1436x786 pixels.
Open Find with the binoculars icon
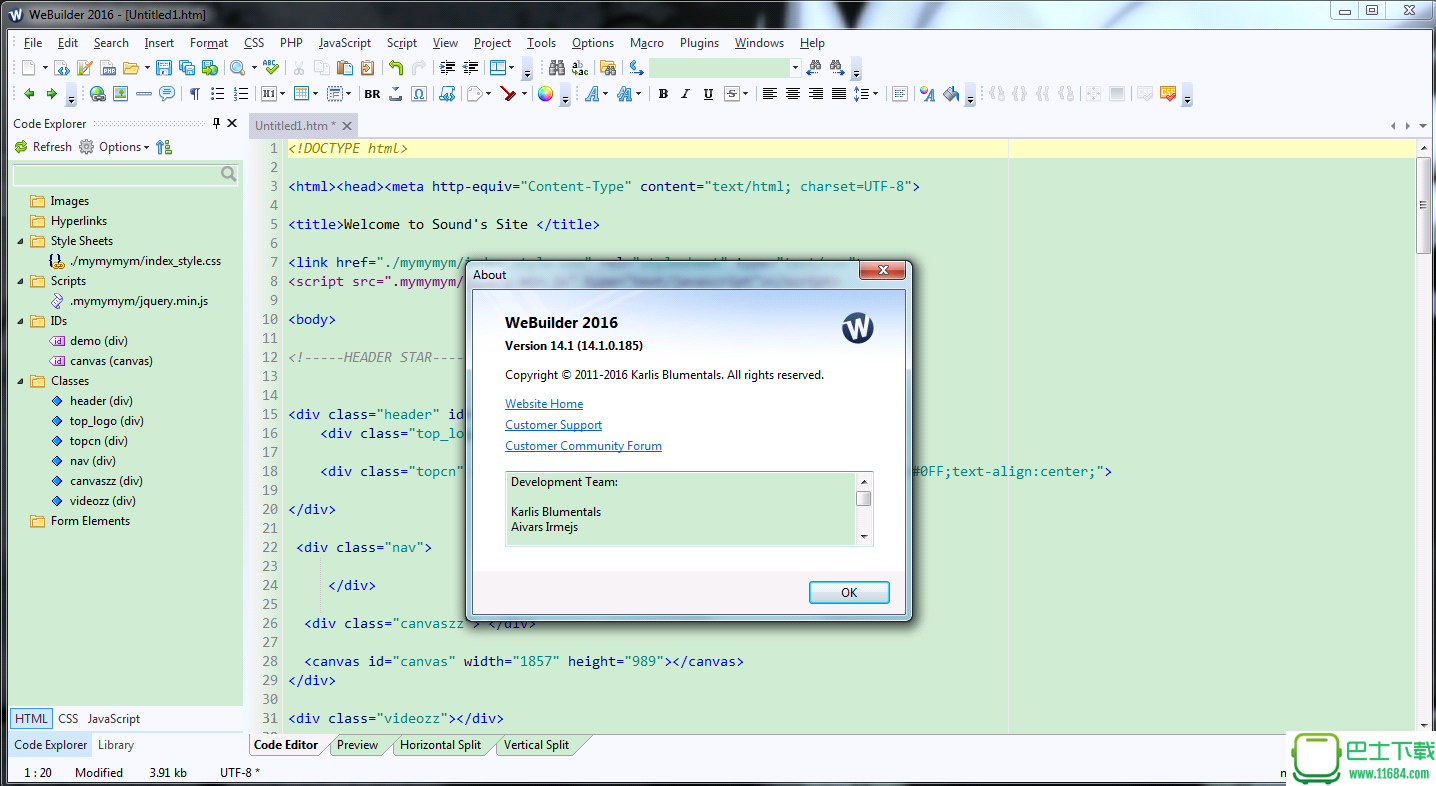click(557, 68)
